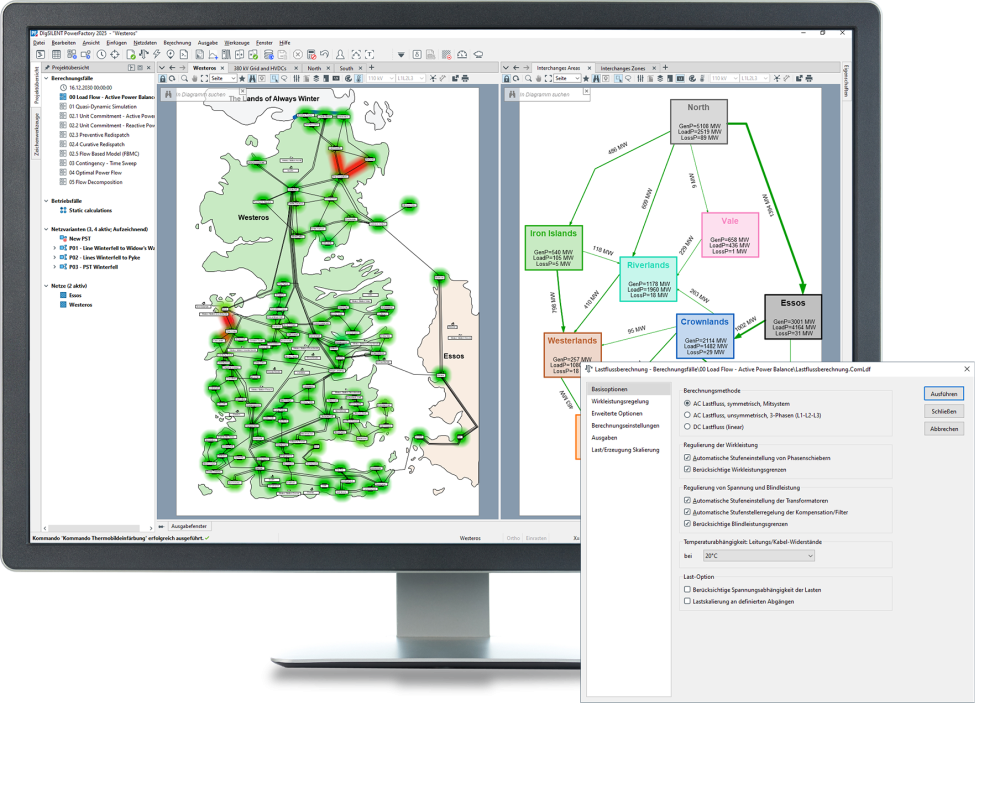Click the Schließen button
Viewport: 1000px width, 788px height.
(944, 411)
